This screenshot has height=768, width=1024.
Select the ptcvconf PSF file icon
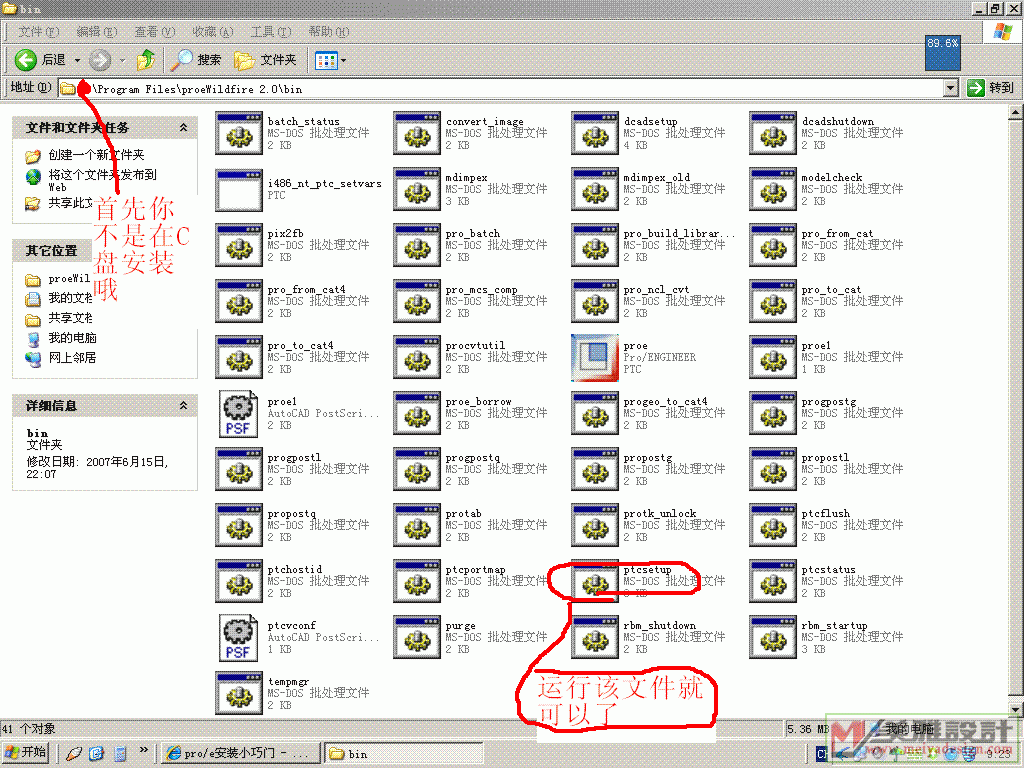pyautogui.click(x=238, y=637)
